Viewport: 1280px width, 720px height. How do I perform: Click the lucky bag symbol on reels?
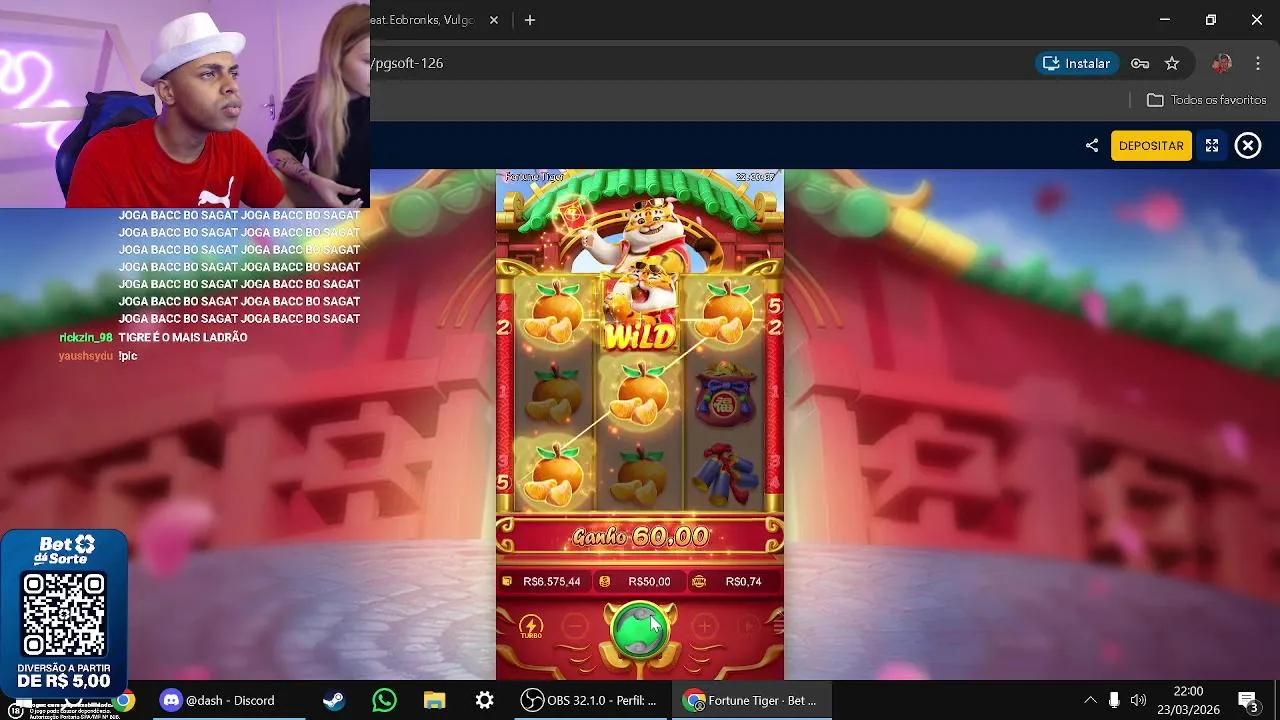727,396
